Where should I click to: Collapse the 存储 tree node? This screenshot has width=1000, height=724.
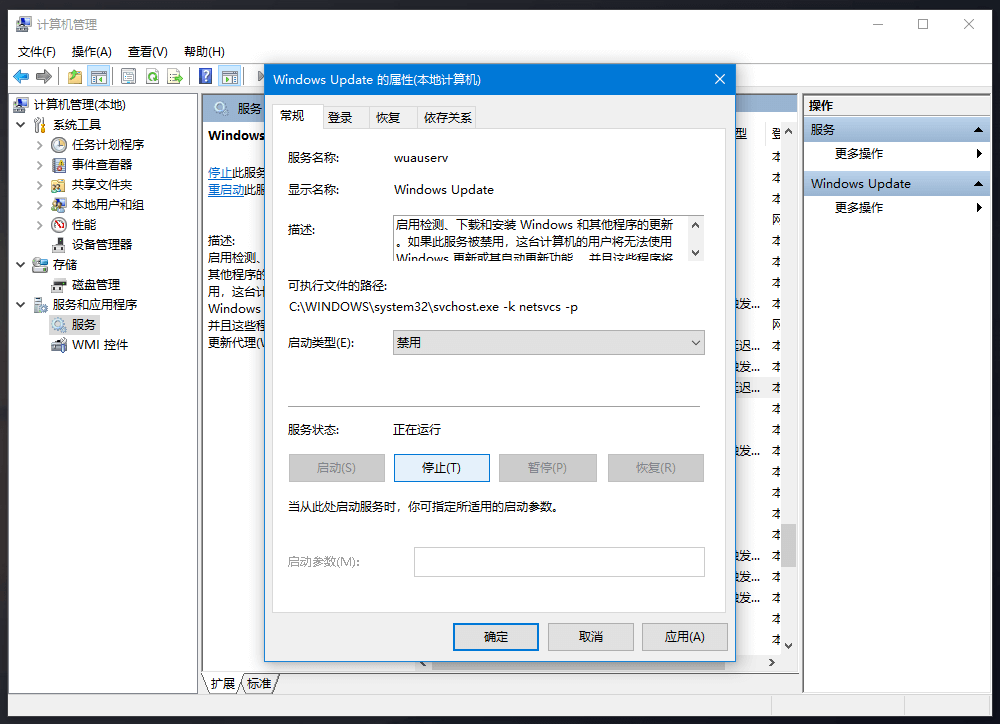click(x=20, y=265)
